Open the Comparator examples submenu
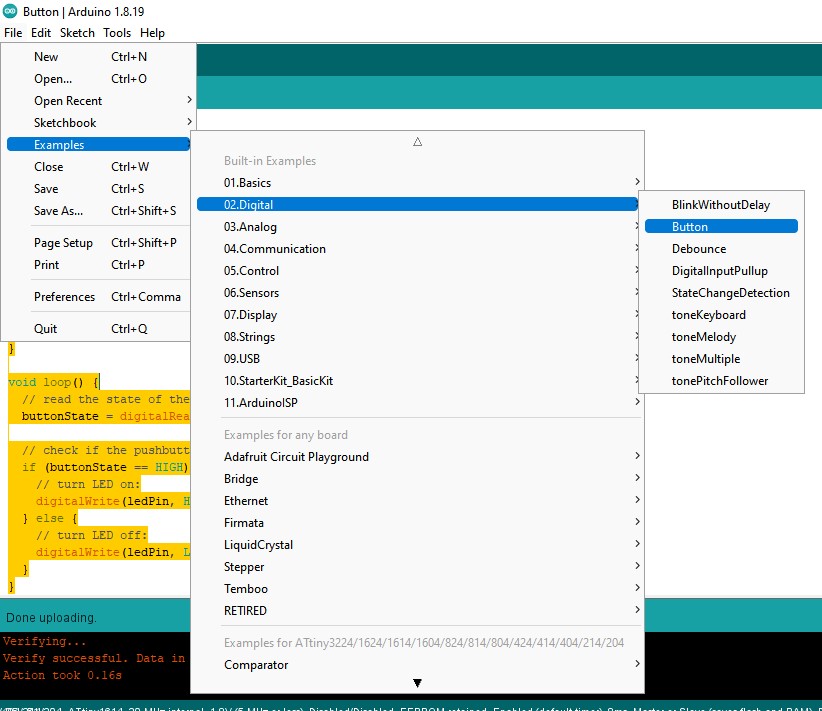822x711 pixels. coord(417,665)
